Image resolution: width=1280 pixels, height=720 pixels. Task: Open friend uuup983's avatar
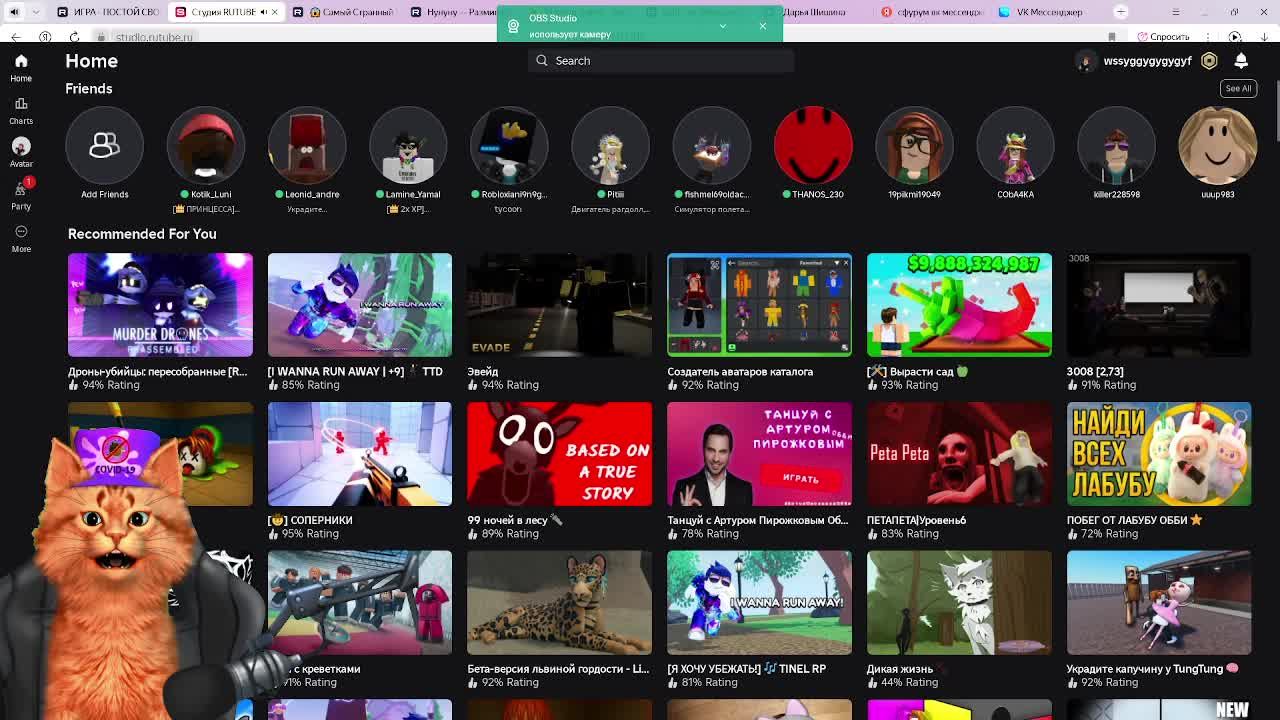tap(1217, 146)
